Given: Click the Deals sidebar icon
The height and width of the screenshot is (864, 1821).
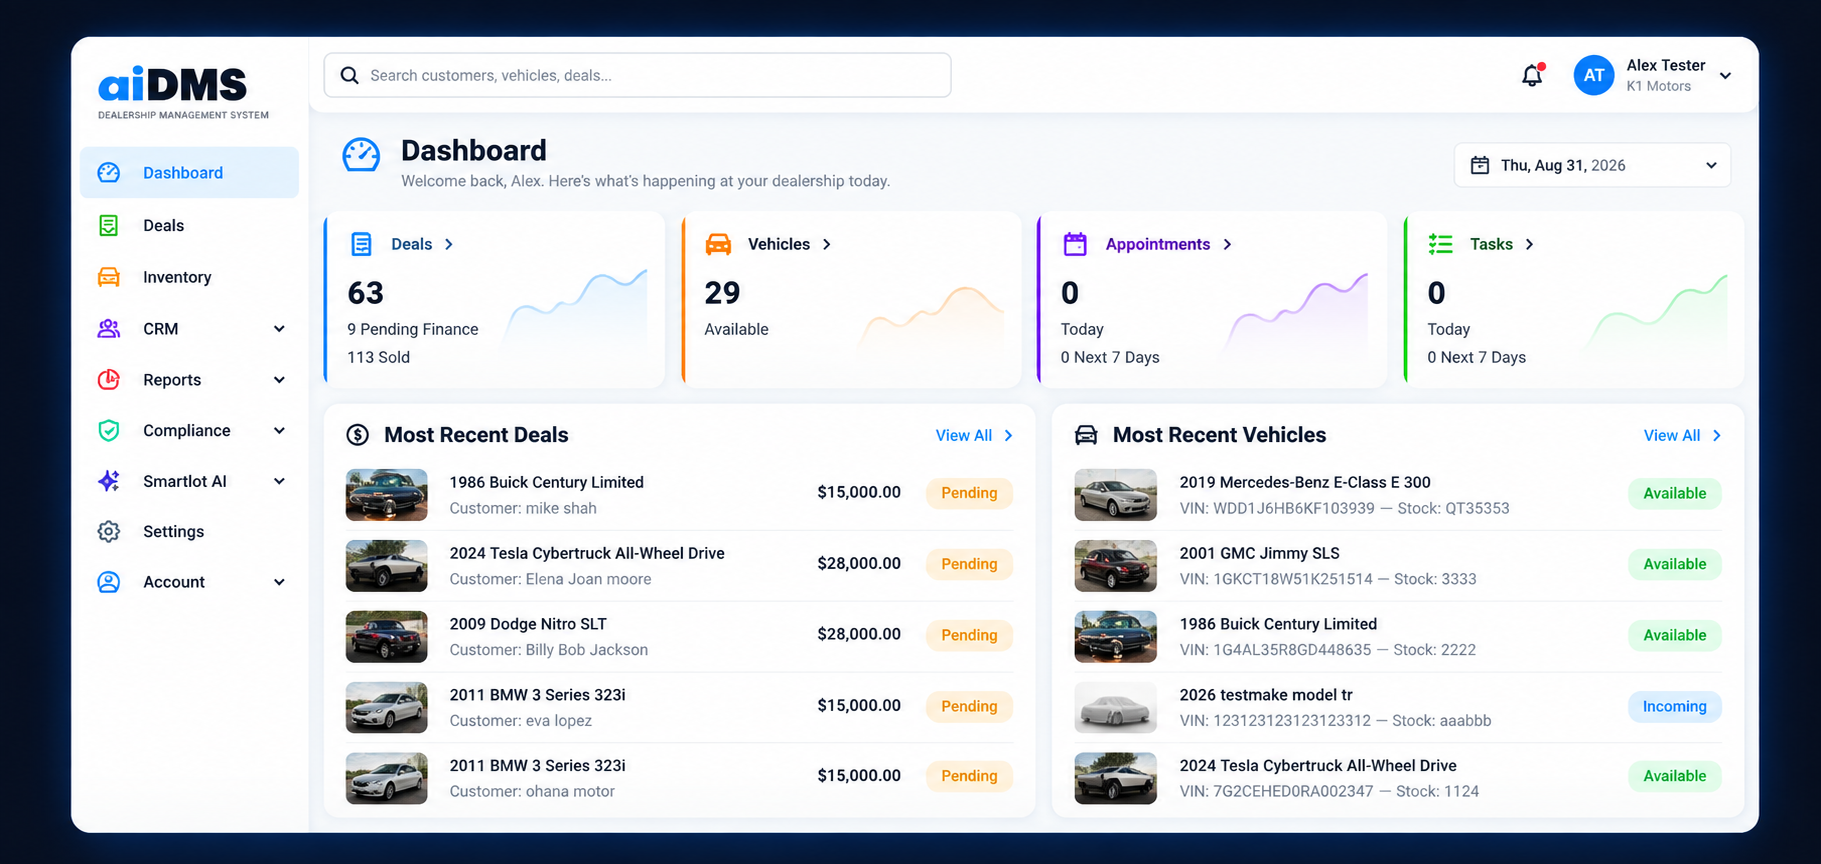Looking at the screenshot, I should 109,225.
